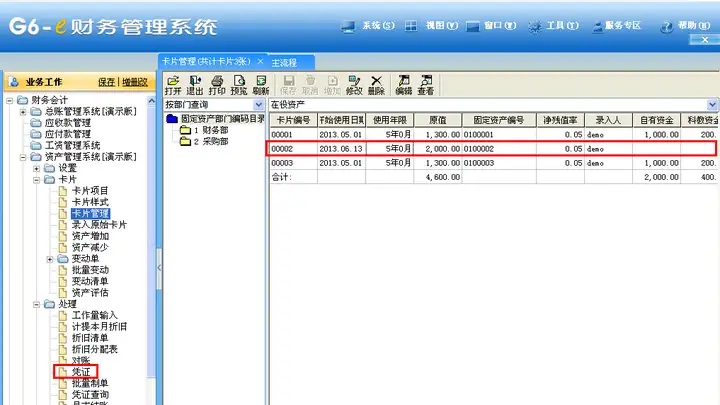Click the 刷新 (Refresh) toolbar icon
Screen dimensions: 720x405
(261, 85)
